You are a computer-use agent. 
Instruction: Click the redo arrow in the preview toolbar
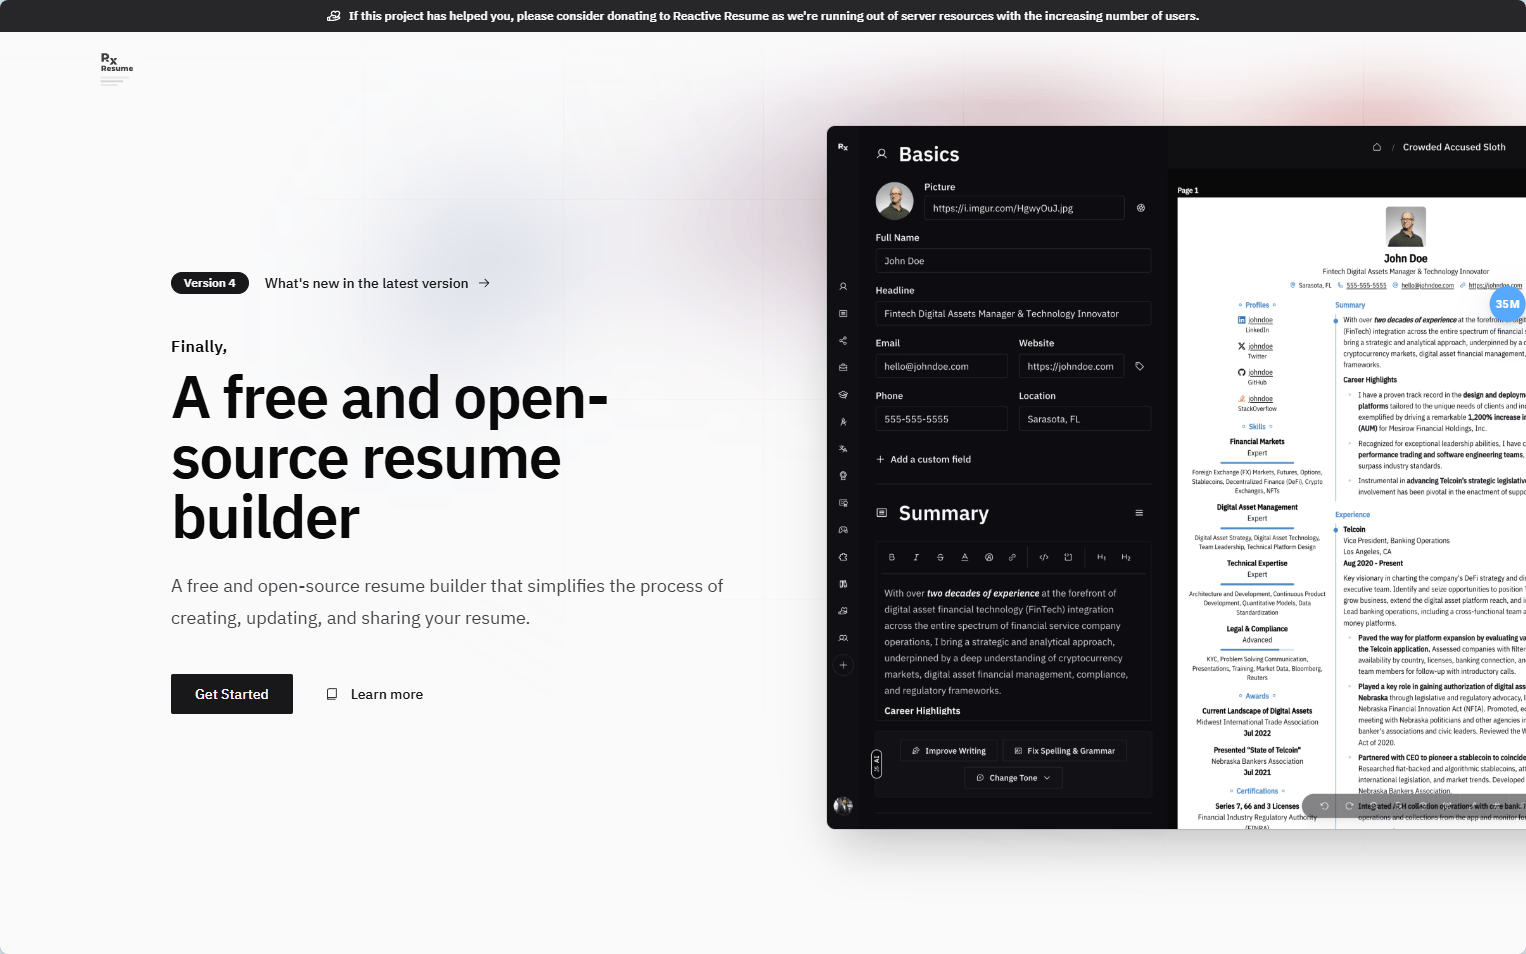1349,806
